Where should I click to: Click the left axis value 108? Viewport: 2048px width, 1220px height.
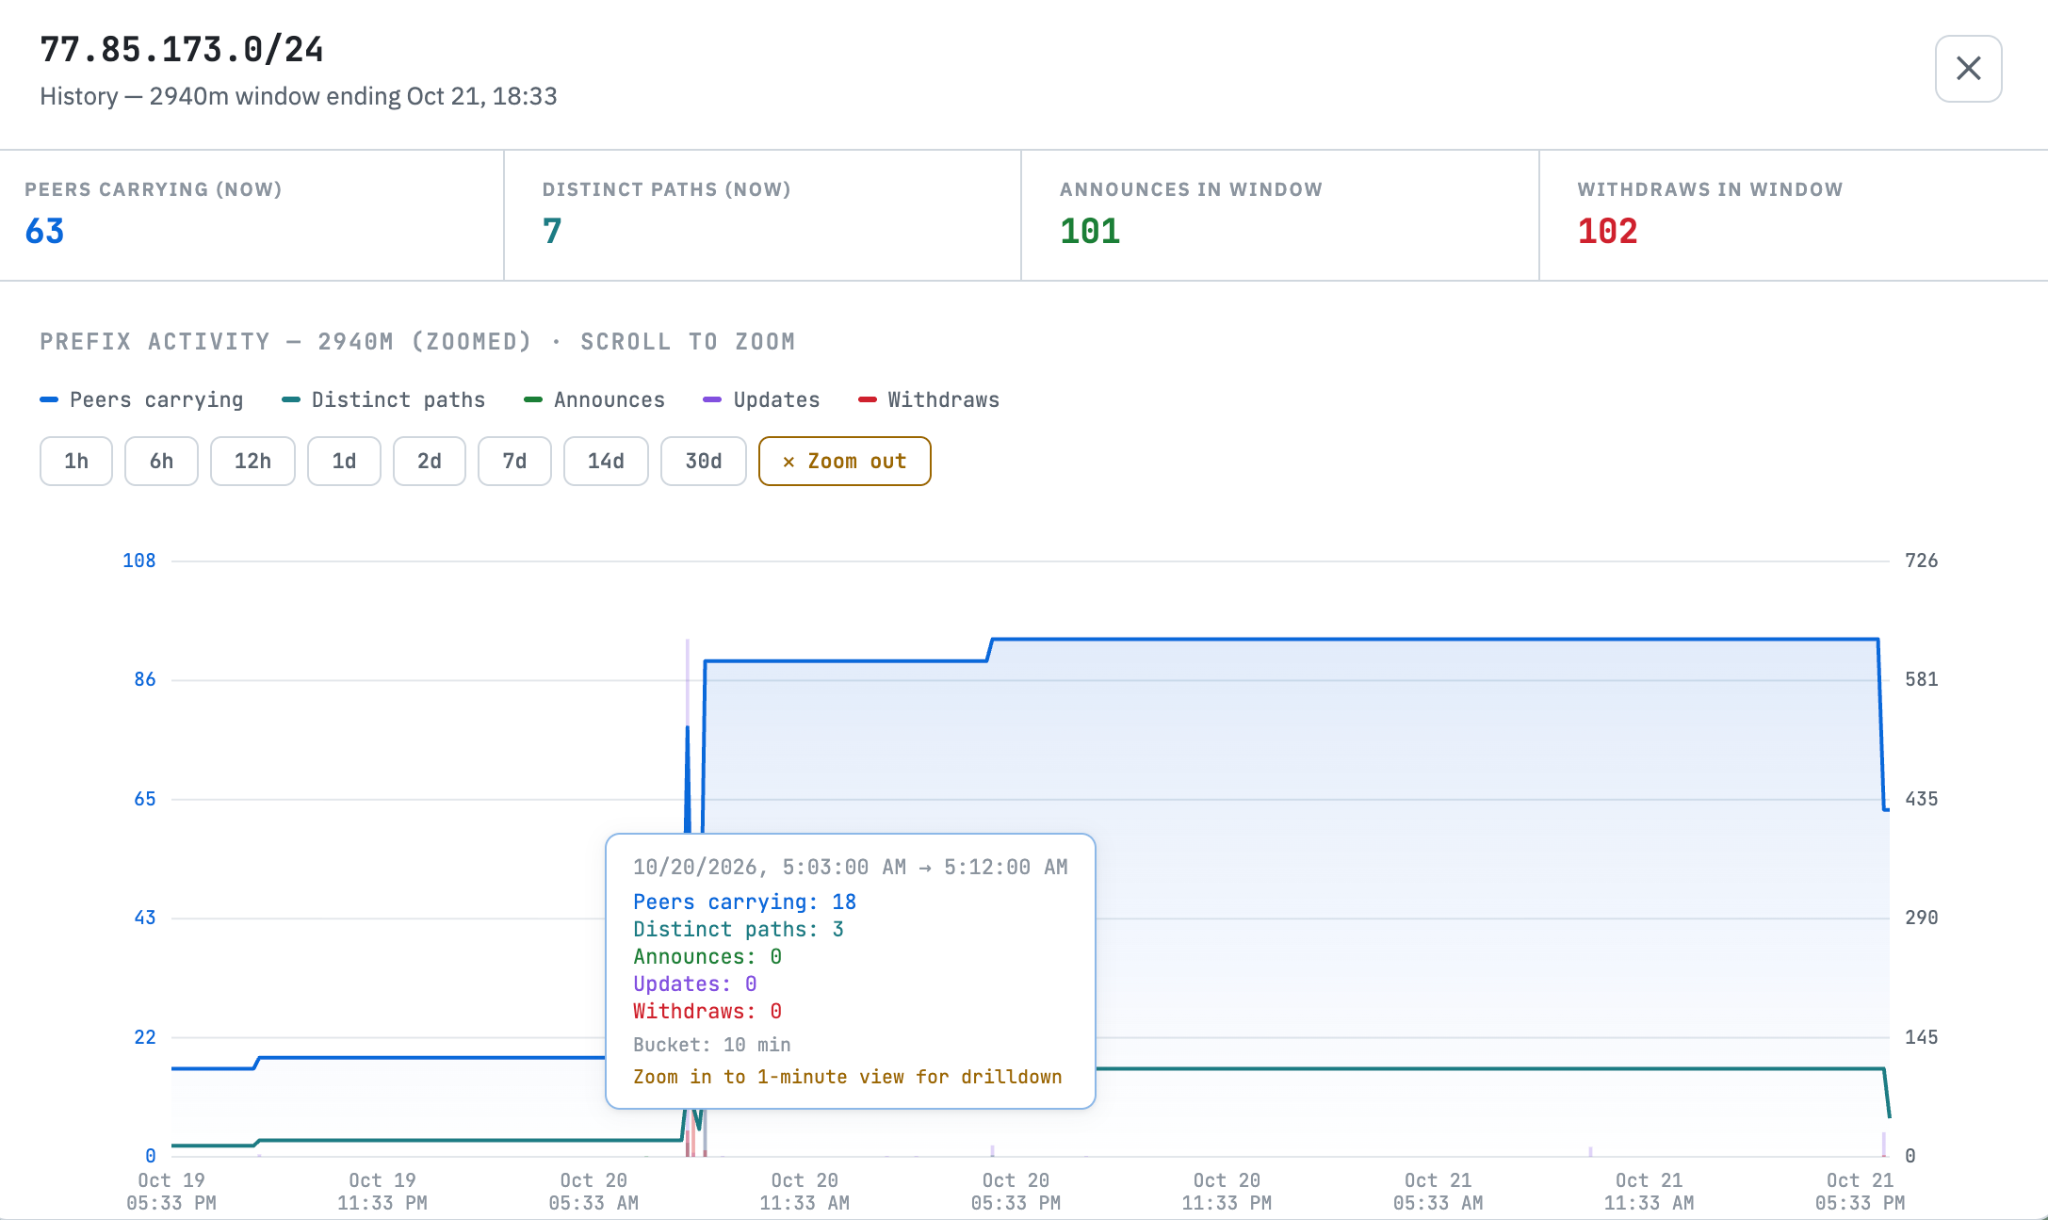pyautogui.click(x=139, y=561)
